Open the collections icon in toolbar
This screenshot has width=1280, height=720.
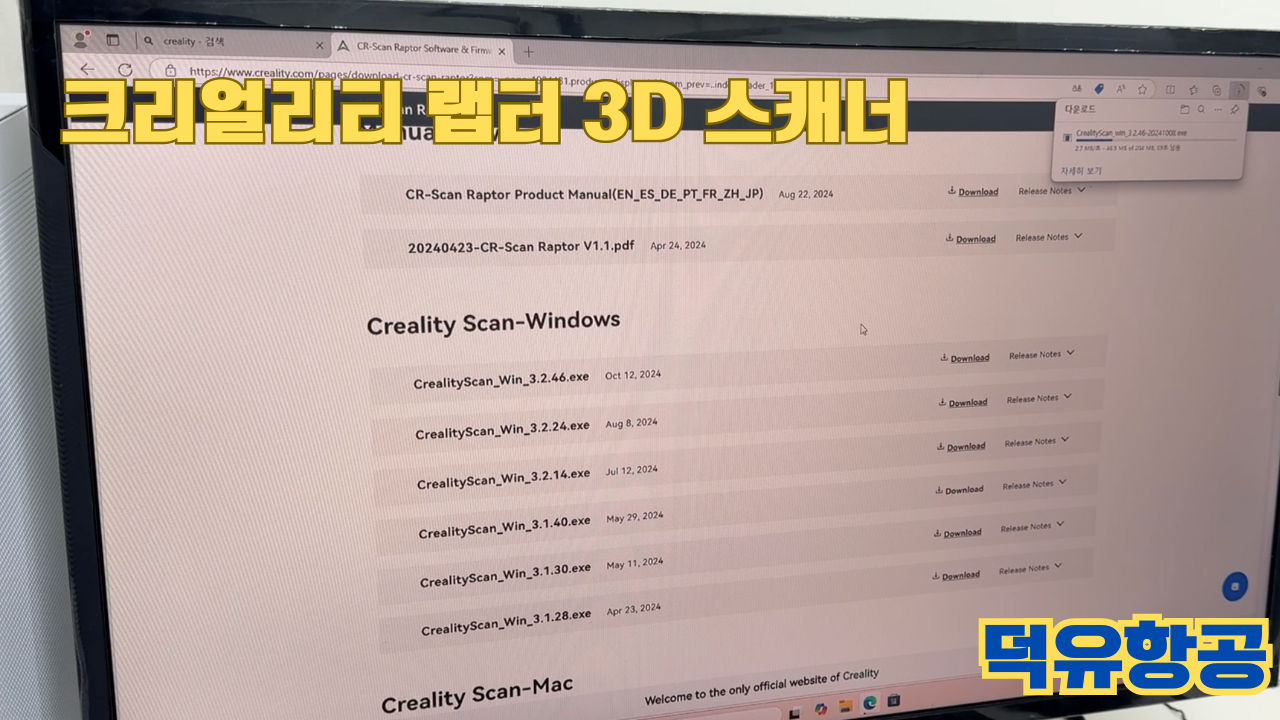coord(1217,90)
